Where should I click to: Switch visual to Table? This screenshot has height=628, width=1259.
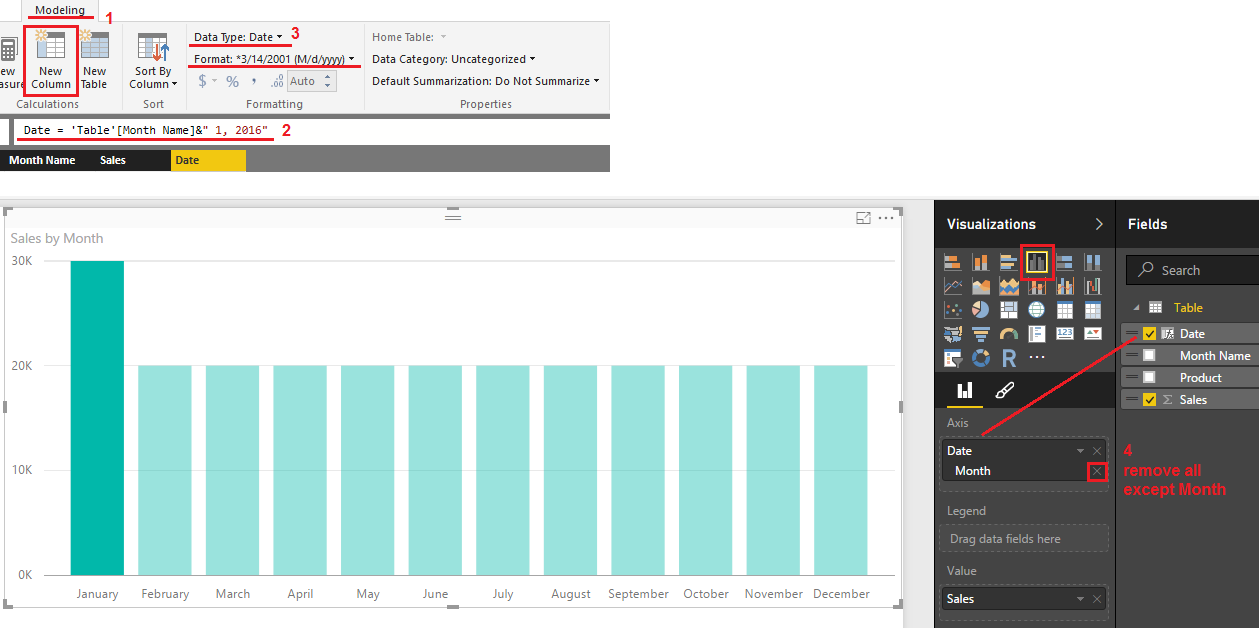click(1065, 310)
